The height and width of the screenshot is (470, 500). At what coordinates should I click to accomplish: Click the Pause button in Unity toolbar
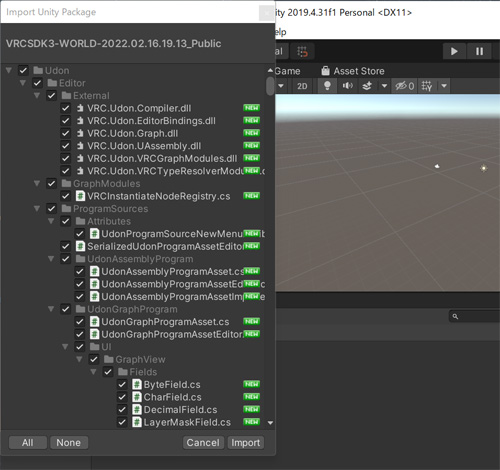coord(479,51)
